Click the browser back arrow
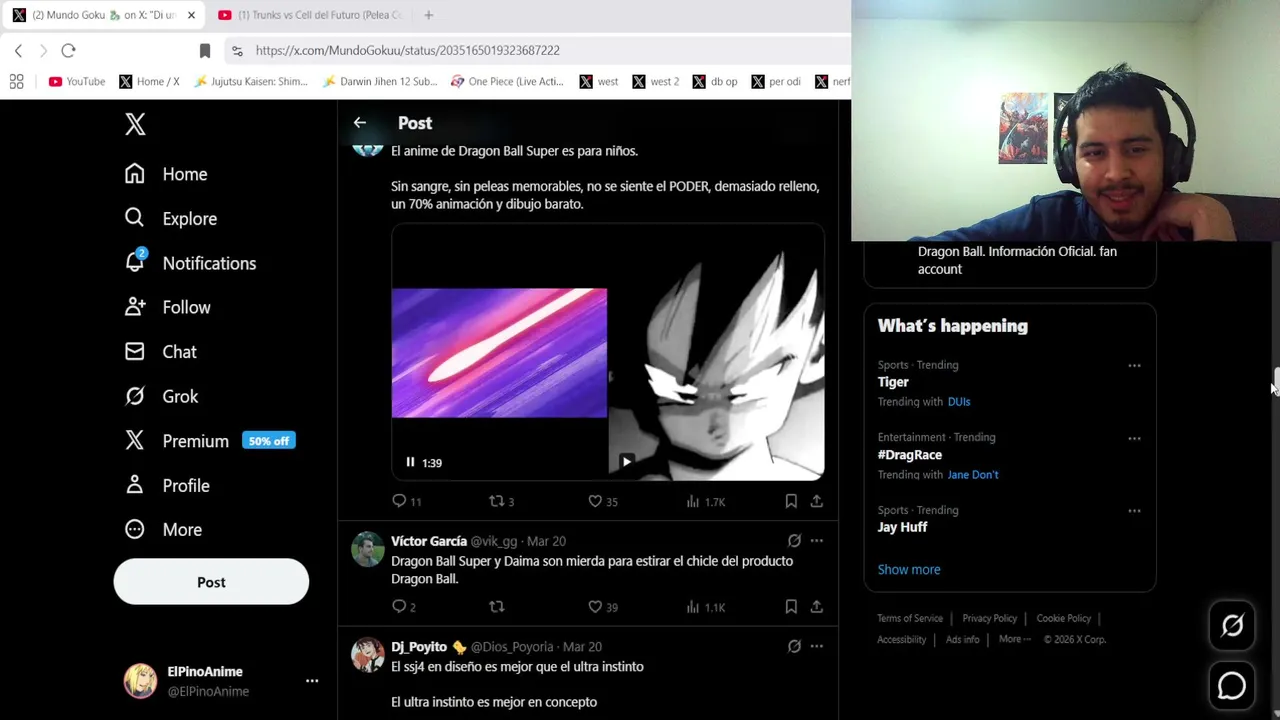The height and width of the screenshot is (720, 1280). (18, 50)
